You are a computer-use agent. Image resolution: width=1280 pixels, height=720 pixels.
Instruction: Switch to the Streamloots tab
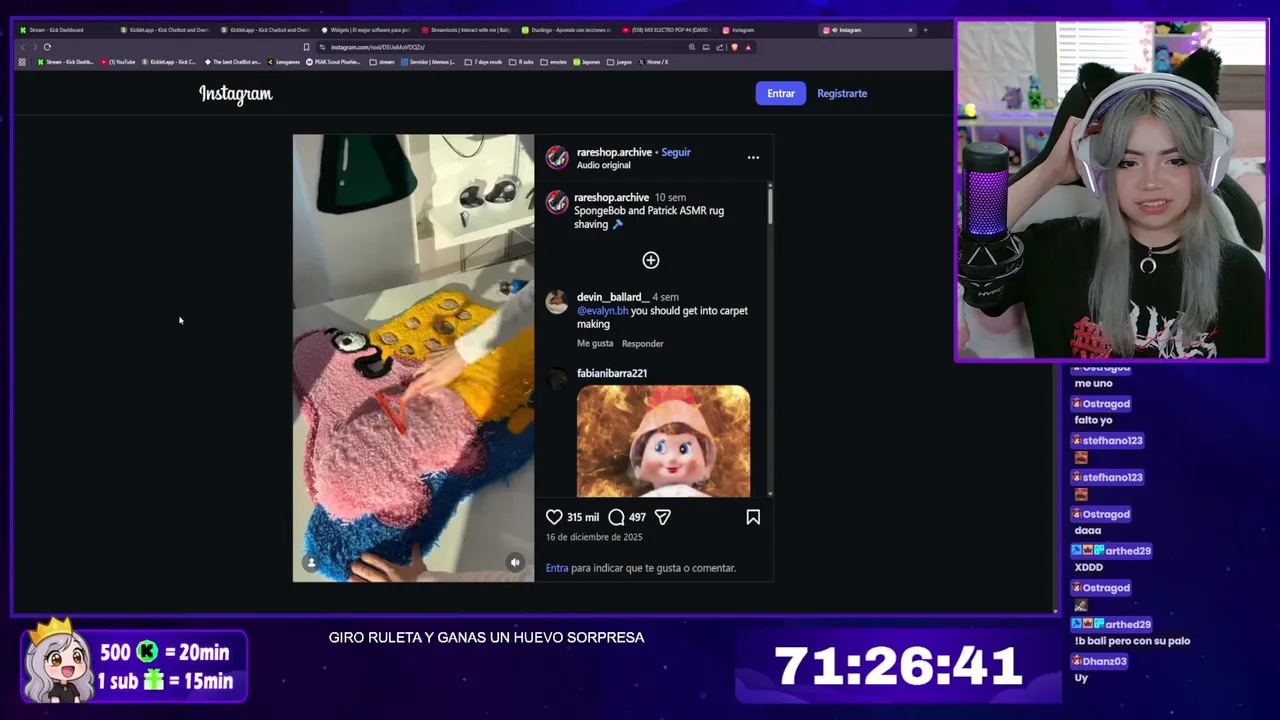click(x=465, y=30)
